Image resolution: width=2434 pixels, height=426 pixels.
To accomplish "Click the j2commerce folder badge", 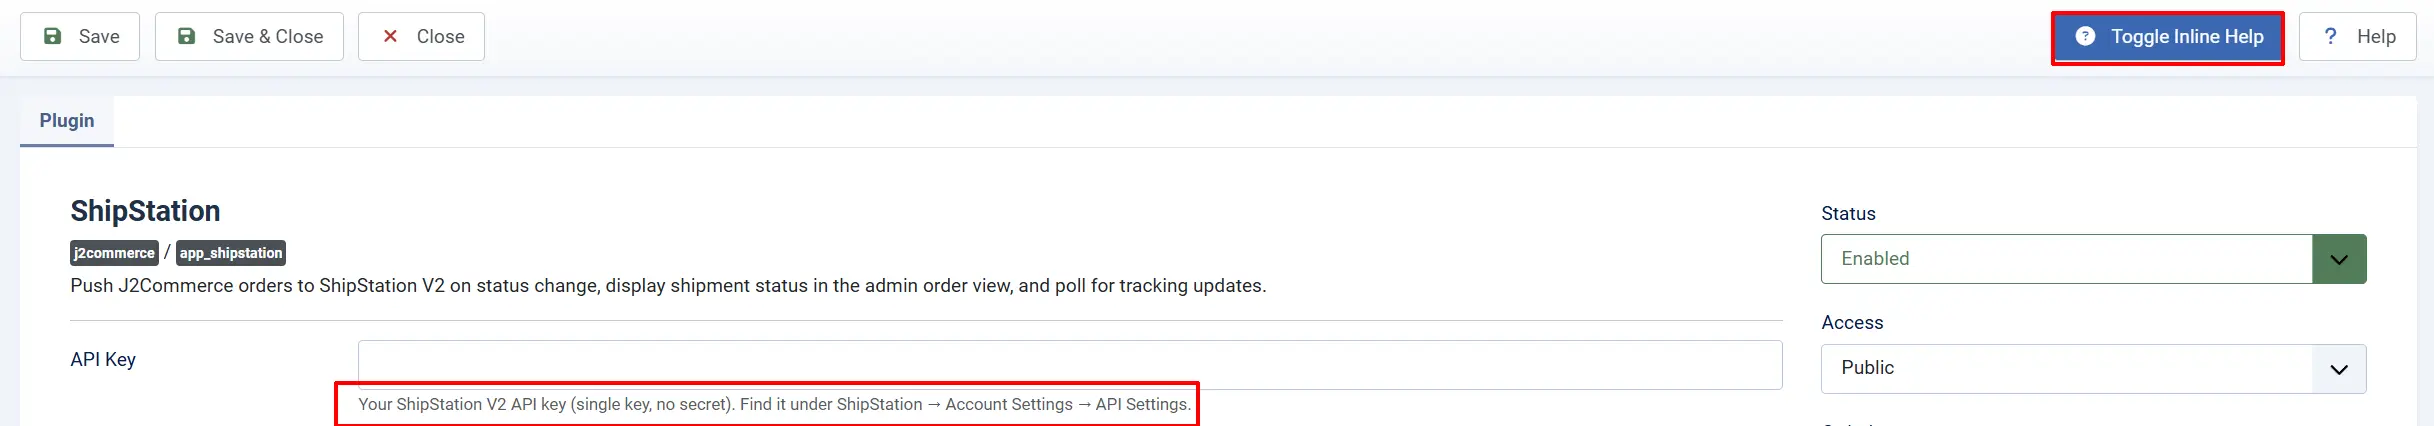I will [x=114, y=253].
